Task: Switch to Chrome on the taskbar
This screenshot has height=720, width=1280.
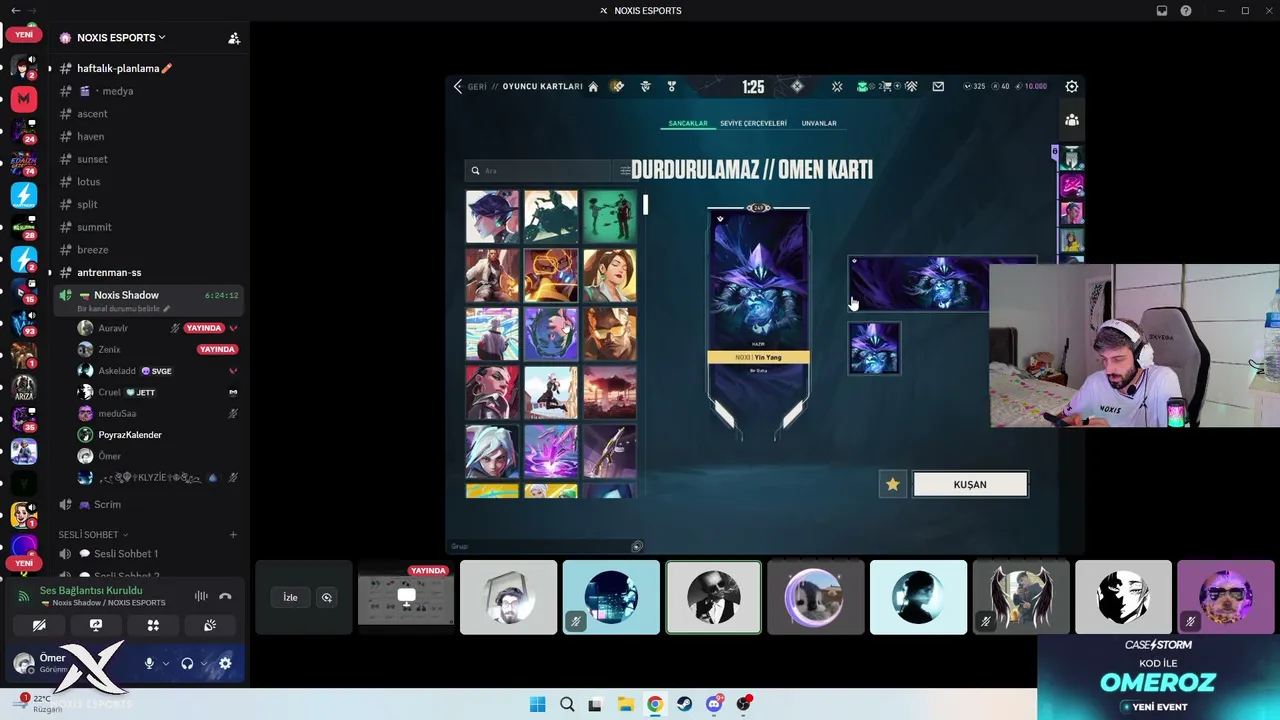Action: click(x=654, y=704)
